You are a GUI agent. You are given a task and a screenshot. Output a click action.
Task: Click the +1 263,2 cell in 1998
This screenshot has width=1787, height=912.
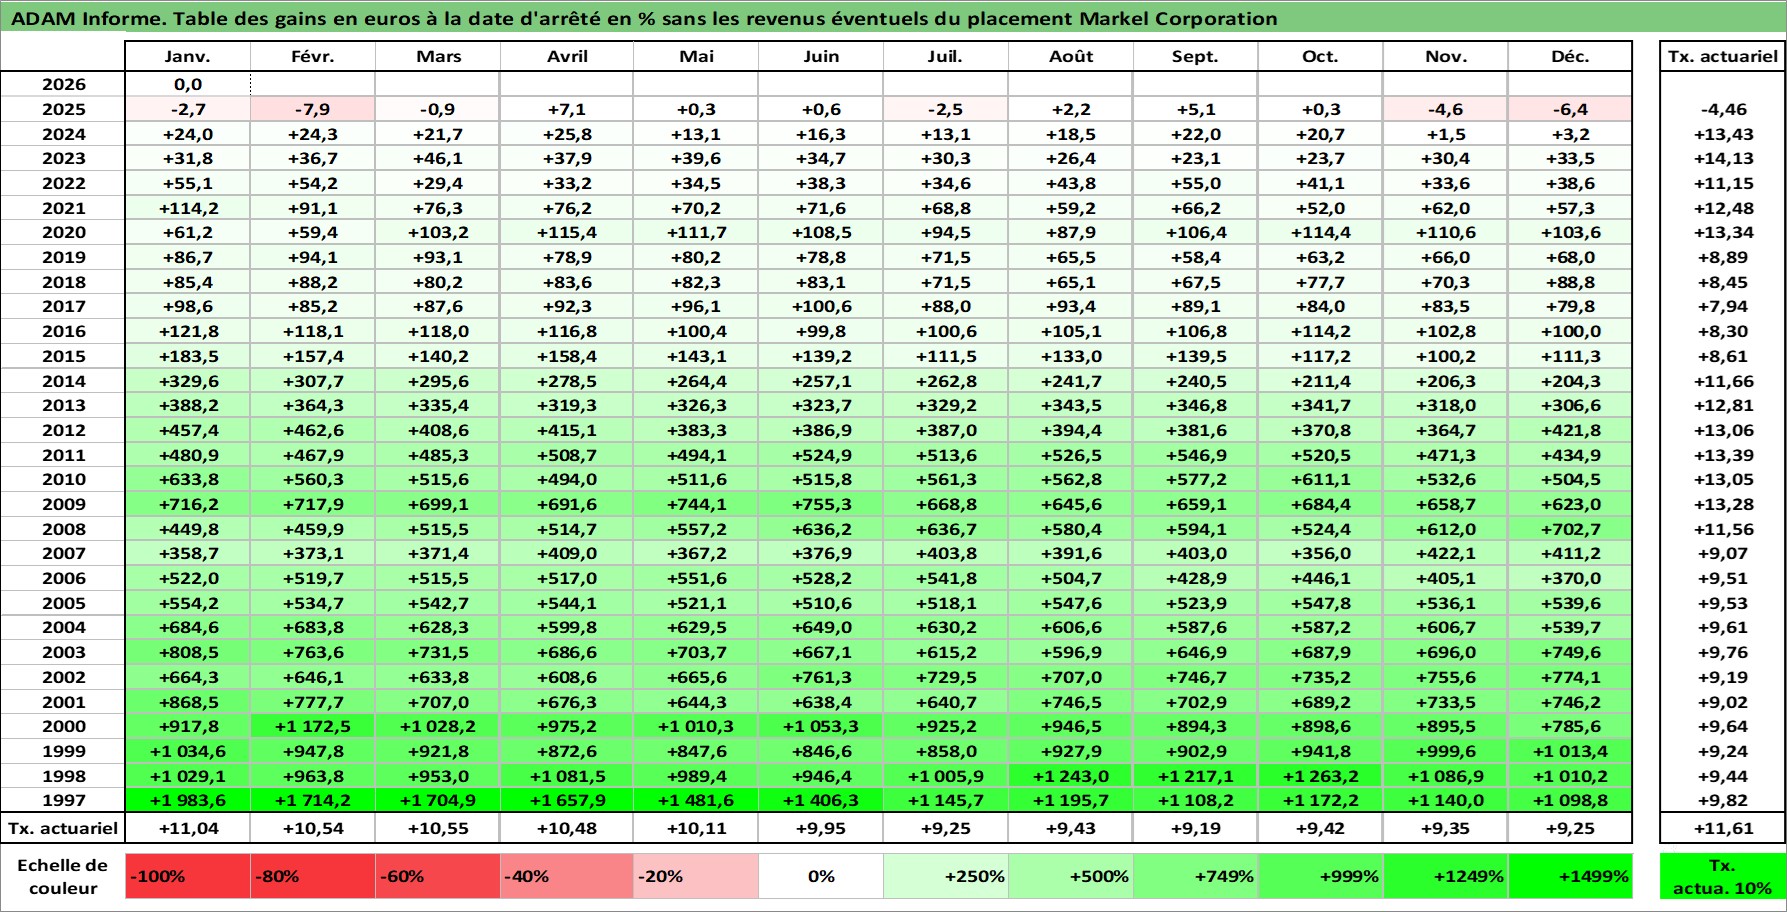pos(1320,776)
